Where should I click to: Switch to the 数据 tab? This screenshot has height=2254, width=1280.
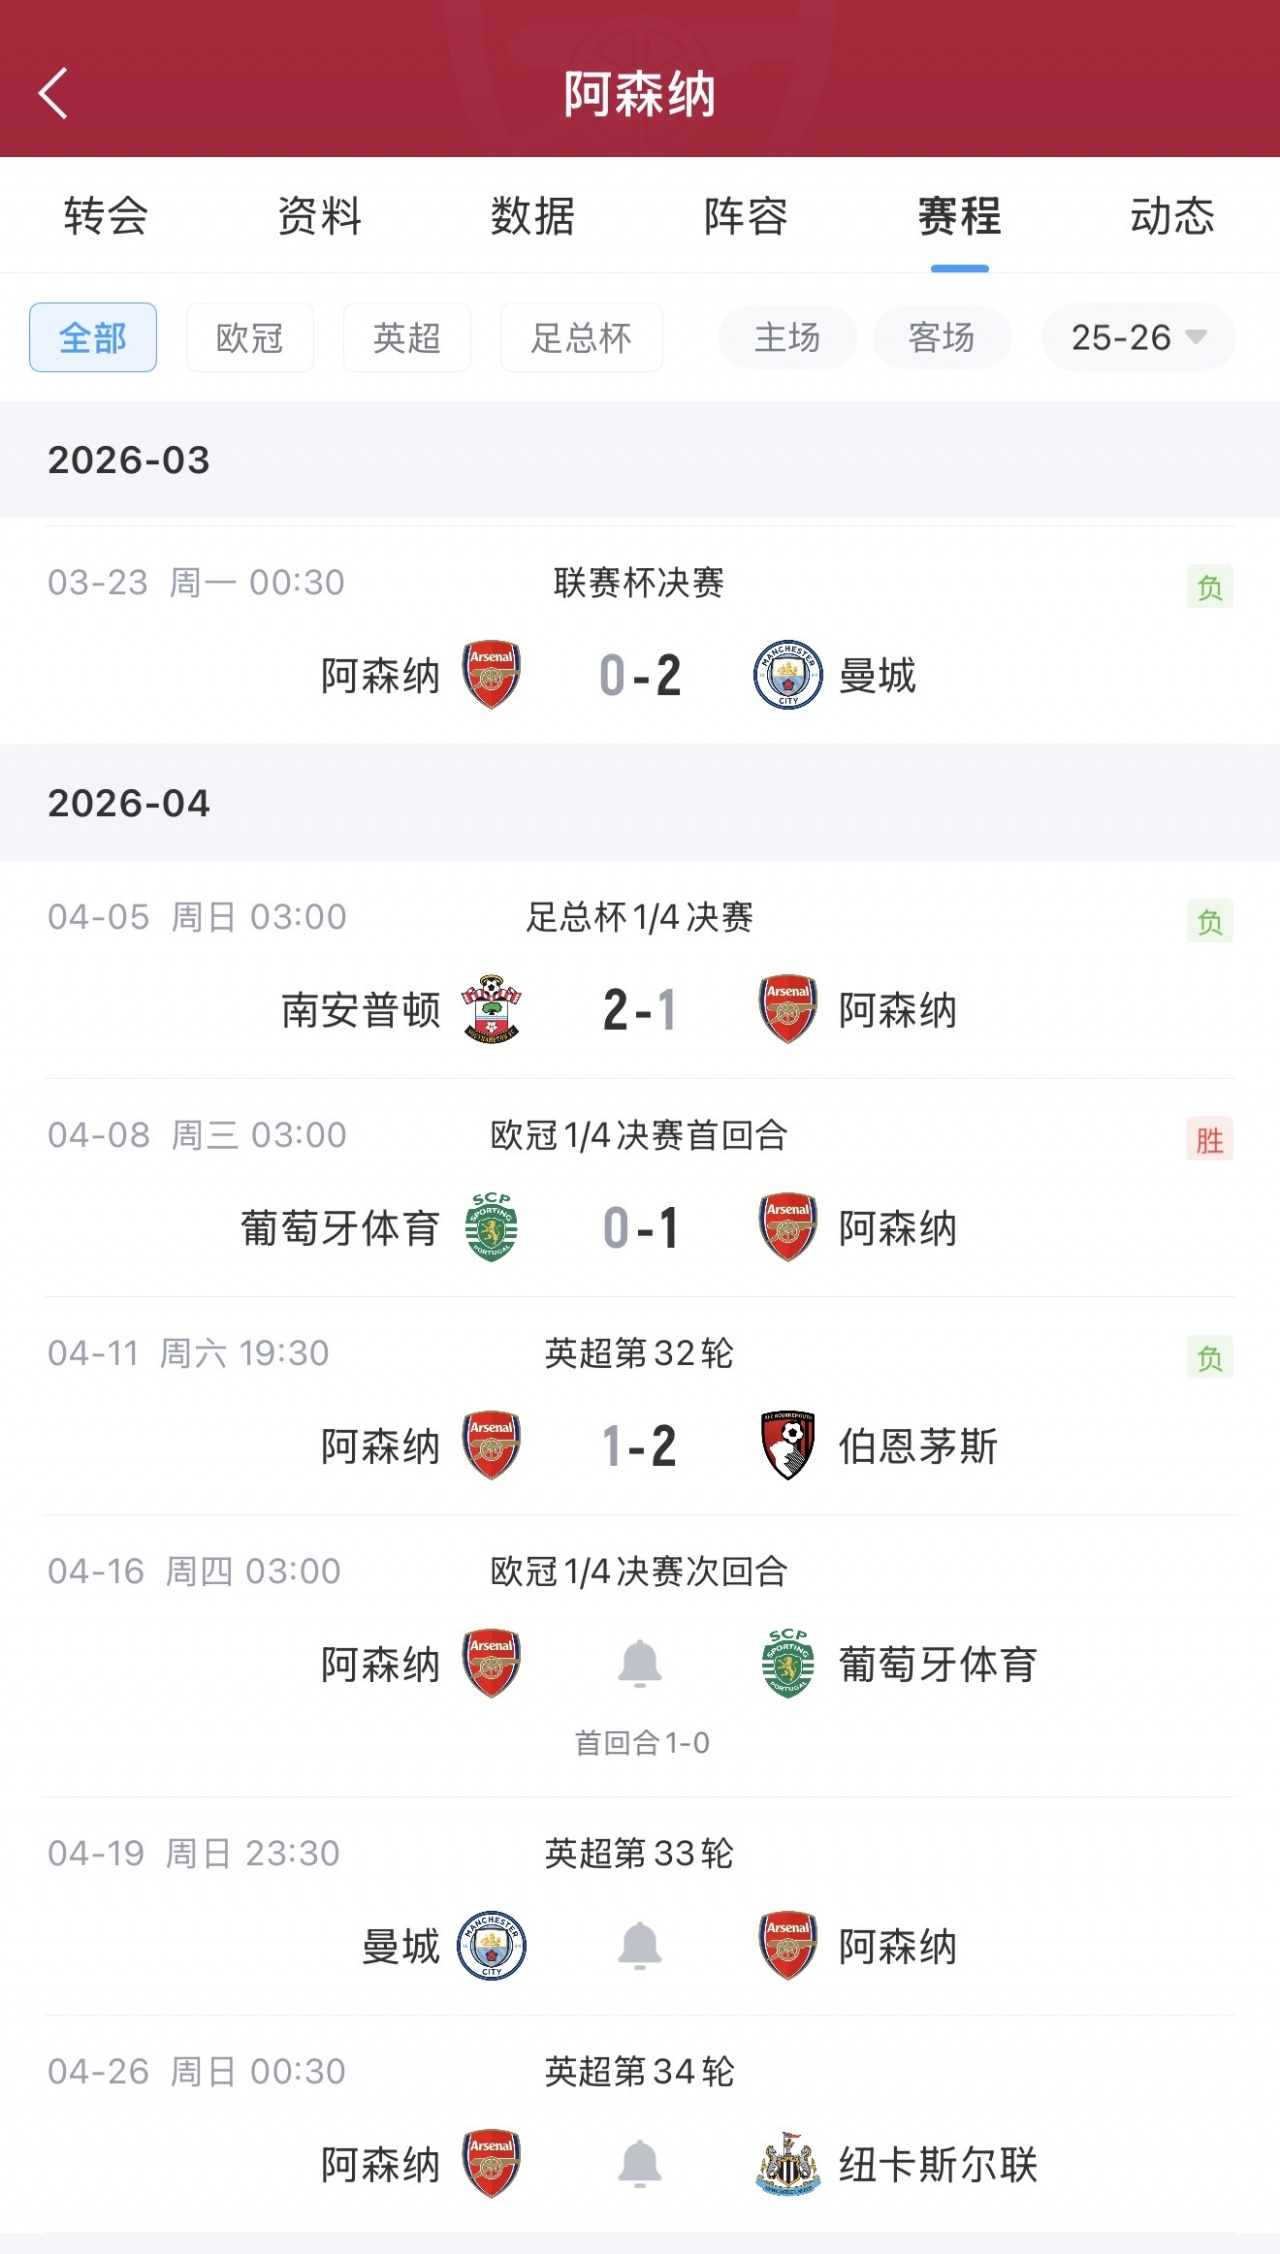[533, 216]
